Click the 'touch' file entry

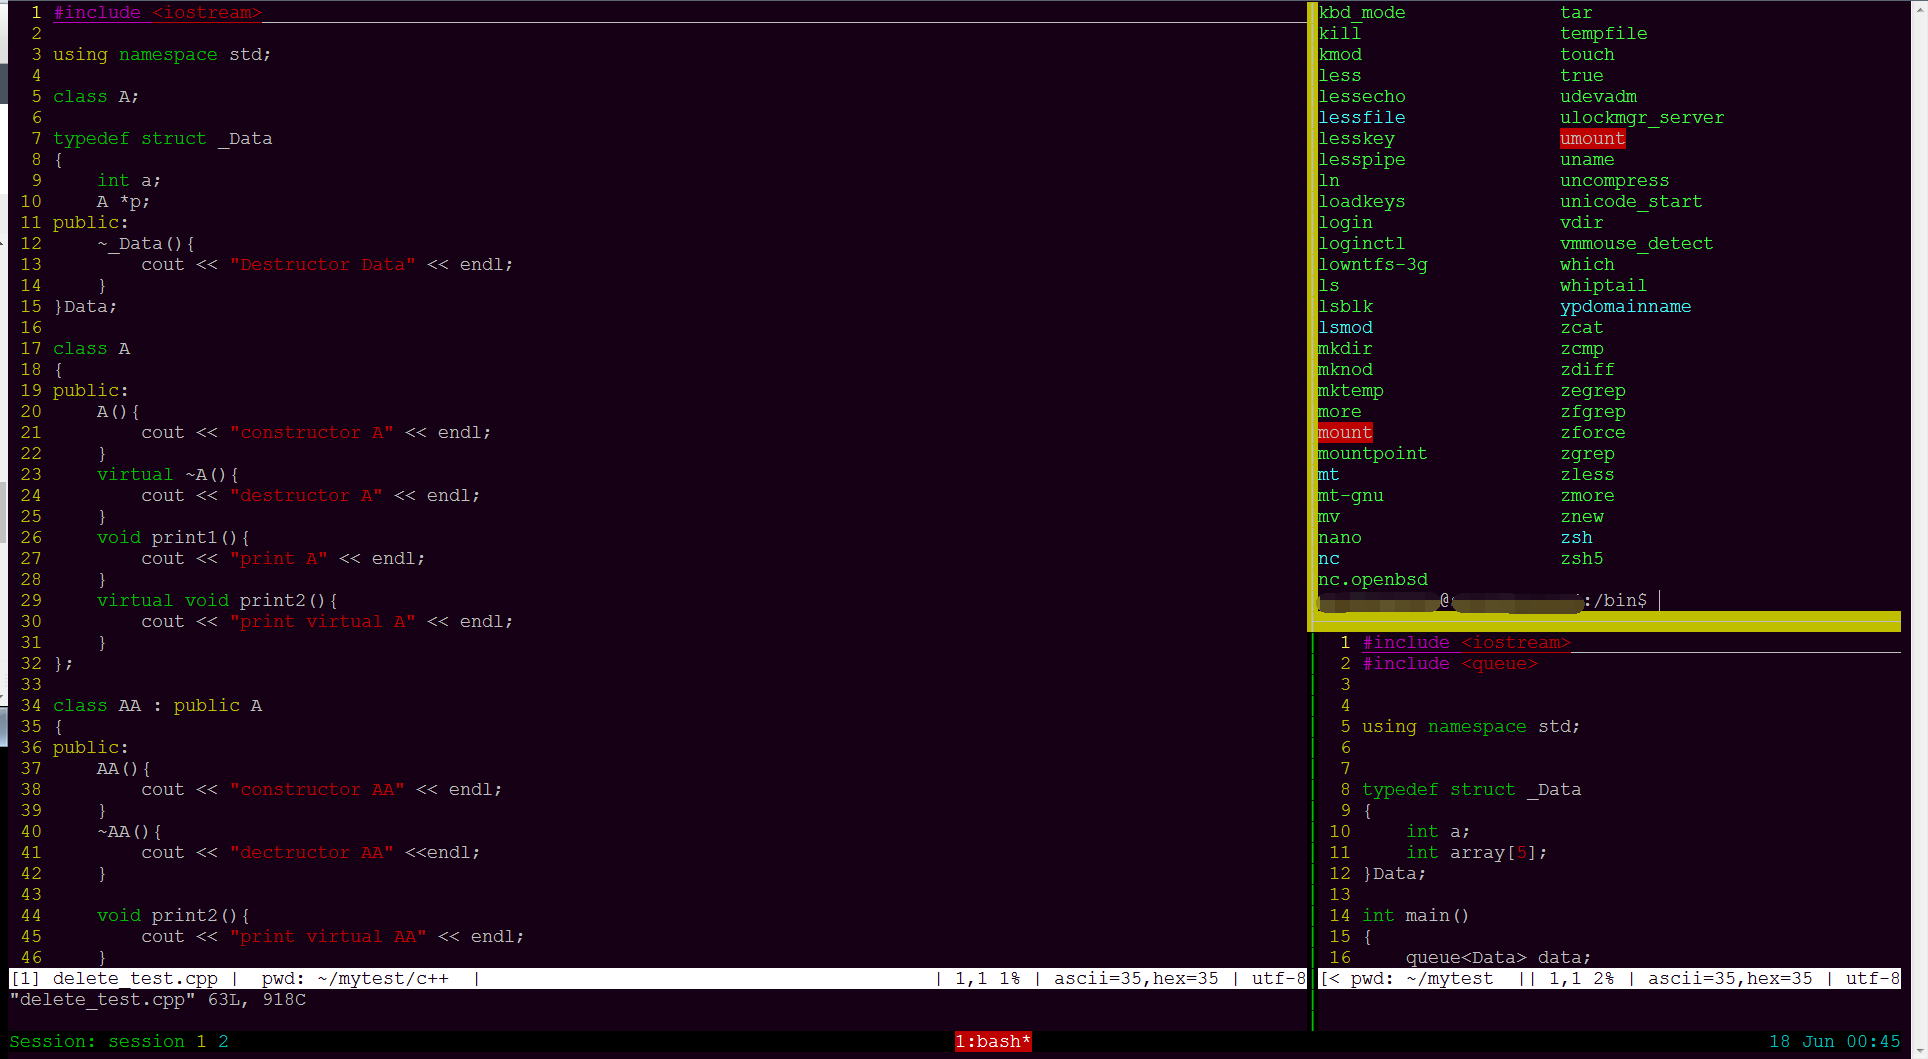click(x=1587, y=54)
